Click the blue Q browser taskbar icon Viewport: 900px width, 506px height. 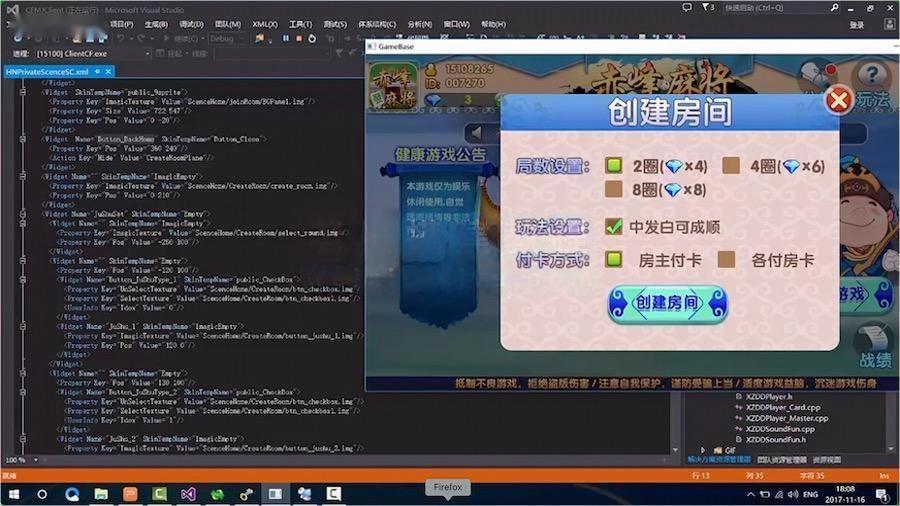[72, 494]
